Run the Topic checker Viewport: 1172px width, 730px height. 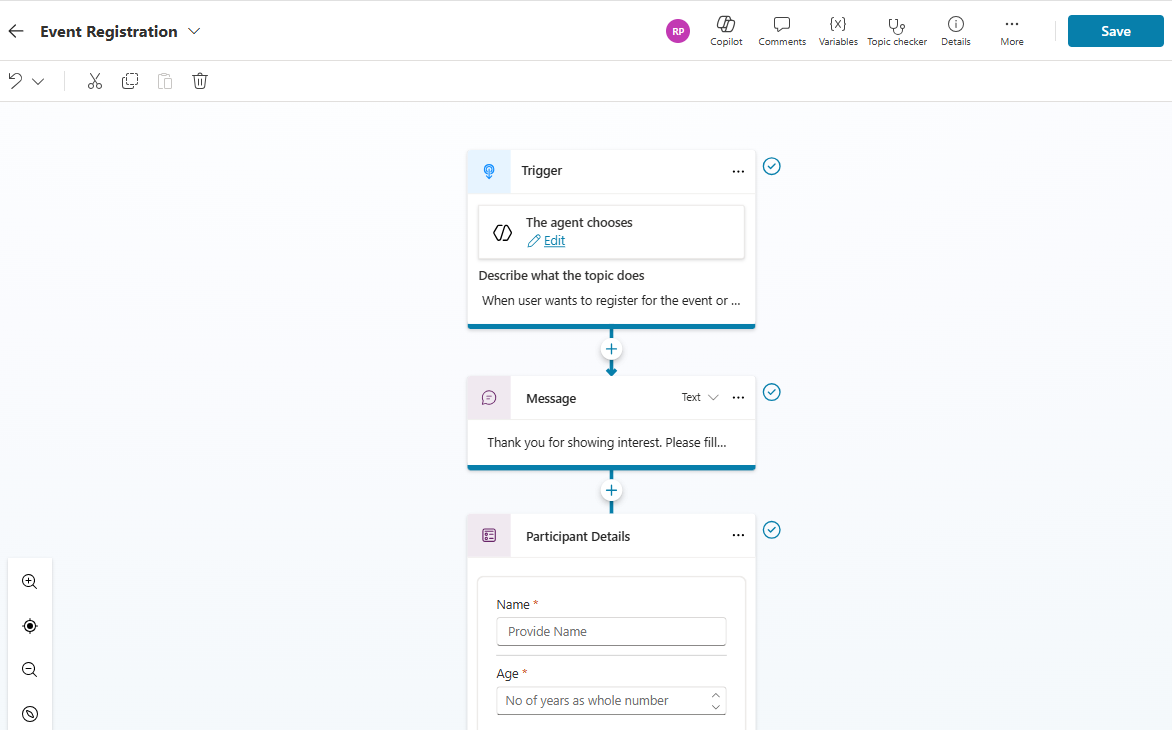(896, 31)
